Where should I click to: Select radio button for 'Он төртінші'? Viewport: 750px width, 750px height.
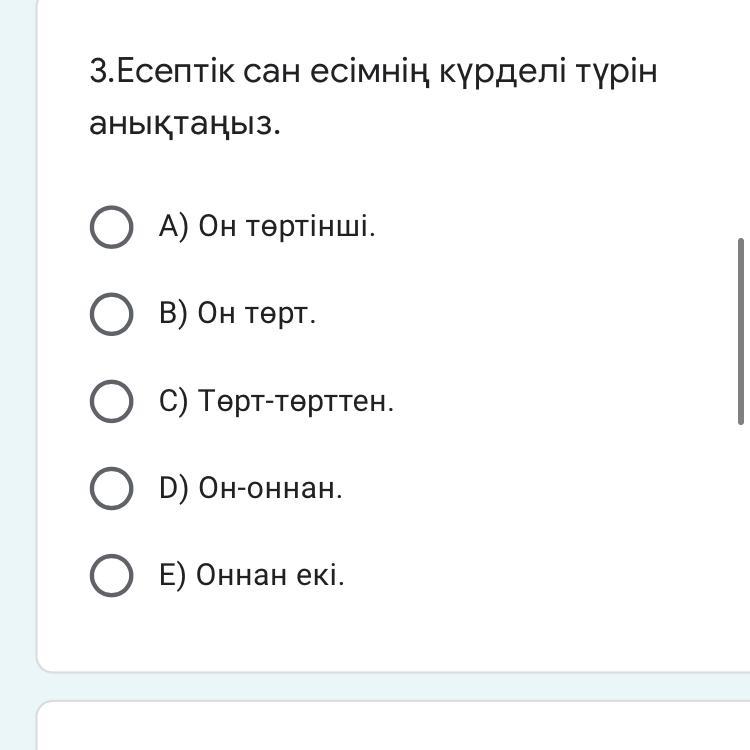111,227
